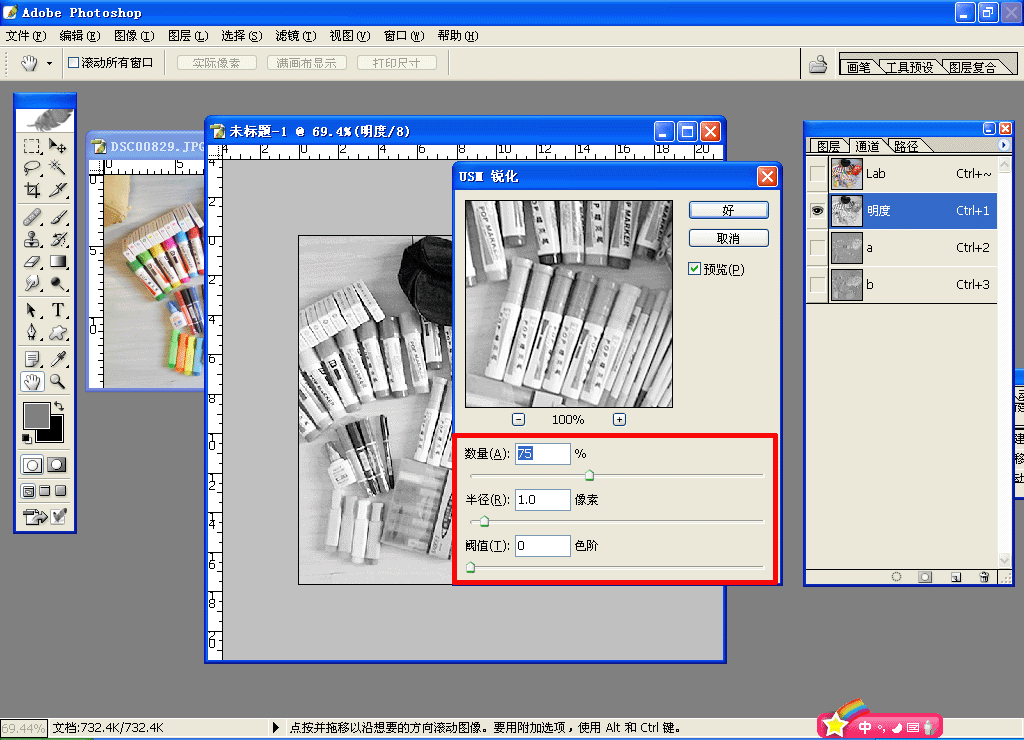This screenshot has height=740, width=1024.
Task: Select the Lasso tool
Action: 32,168
